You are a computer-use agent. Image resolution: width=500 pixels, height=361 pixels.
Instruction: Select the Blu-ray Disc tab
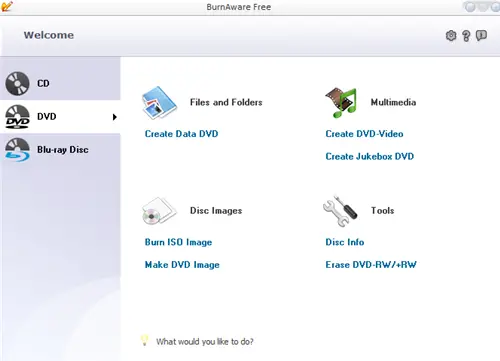point(60,150)
